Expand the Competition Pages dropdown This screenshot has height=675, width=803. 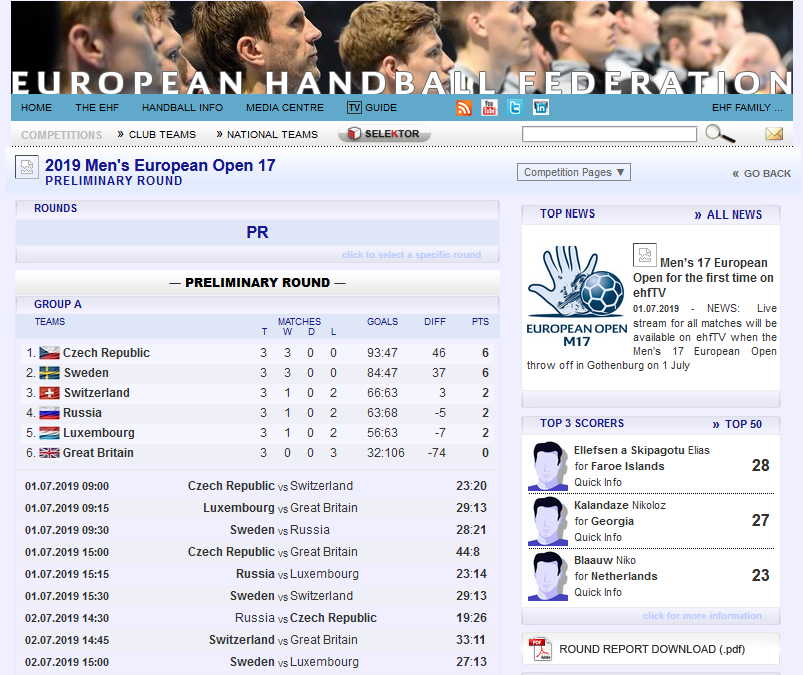(x=573, y=172)
